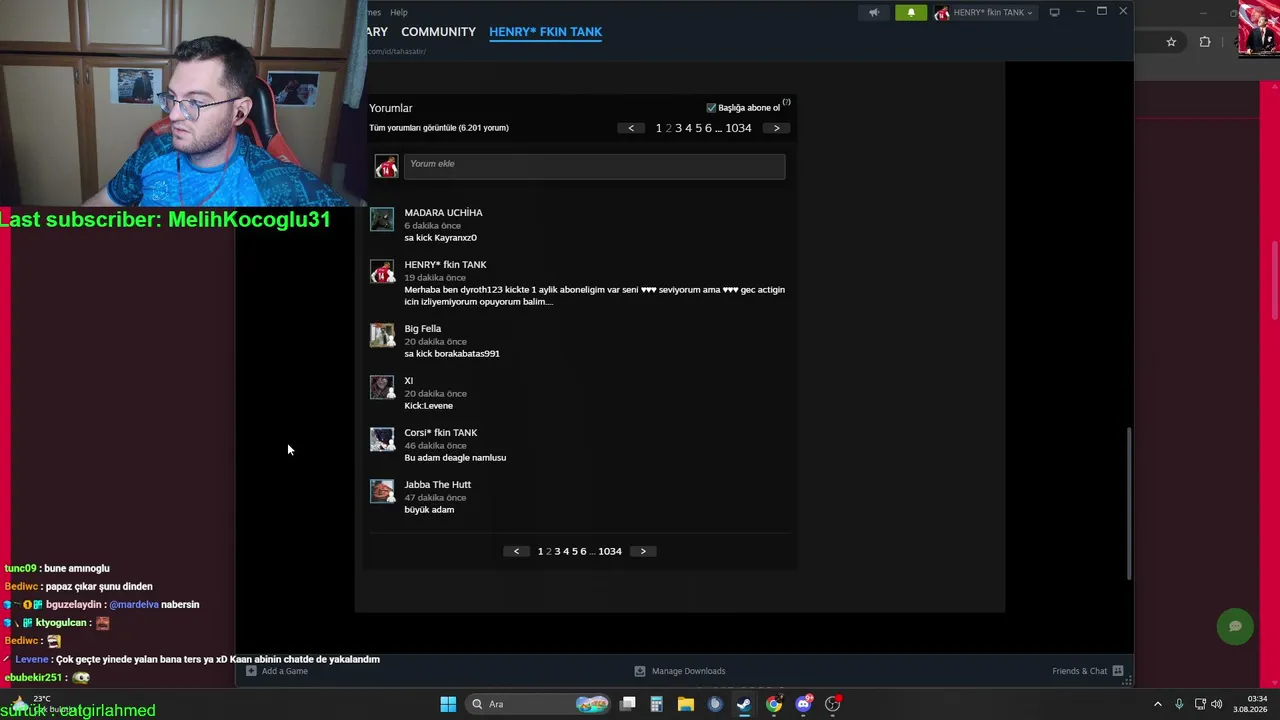Click the Steam page vertical scrollbar
1280x720 pixels.
click(1129, 503)
